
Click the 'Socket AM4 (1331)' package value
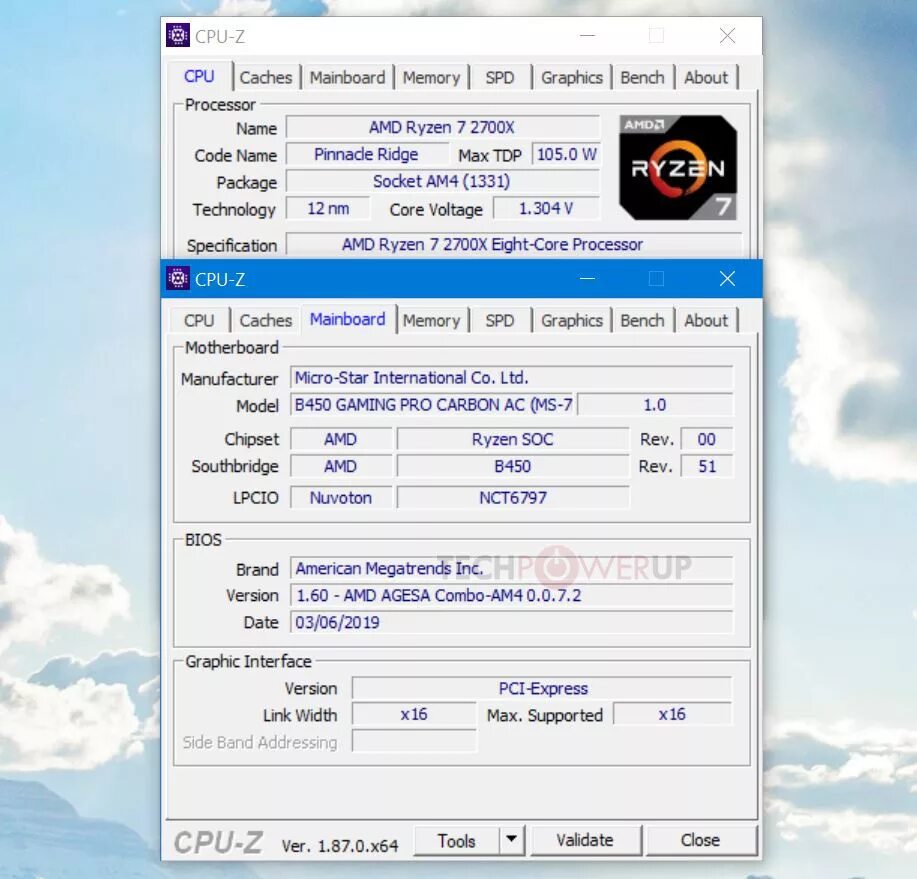coord(442,181)
